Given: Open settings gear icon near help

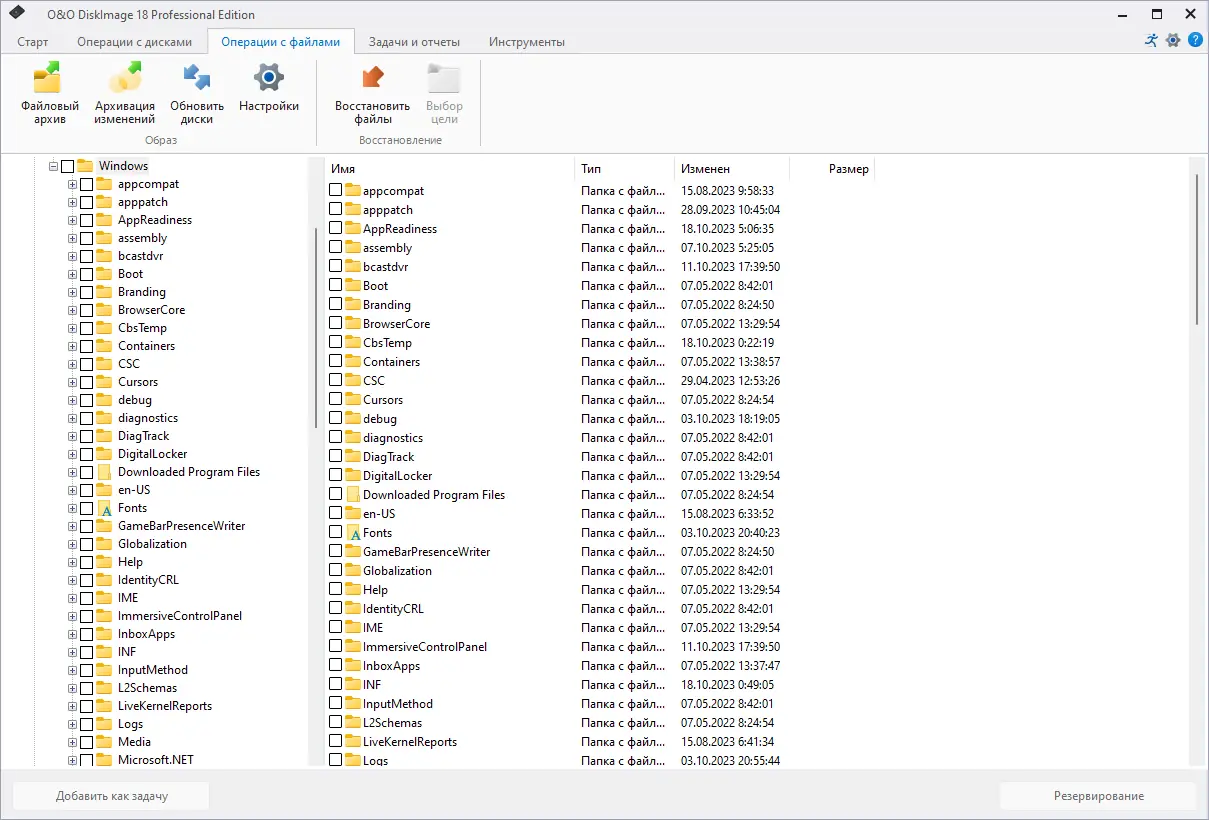Looking at the screenshot, I should [1173, 40].
